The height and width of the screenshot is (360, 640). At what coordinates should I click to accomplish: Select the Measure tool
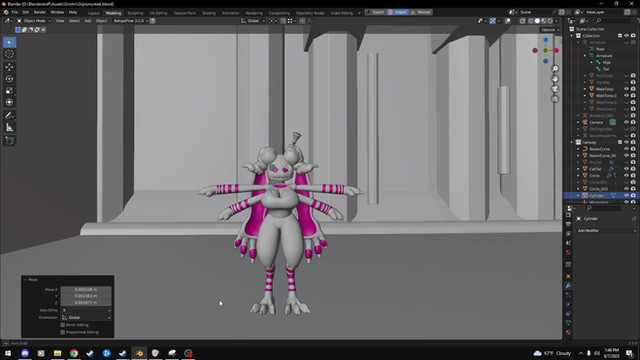coord(9,127)
